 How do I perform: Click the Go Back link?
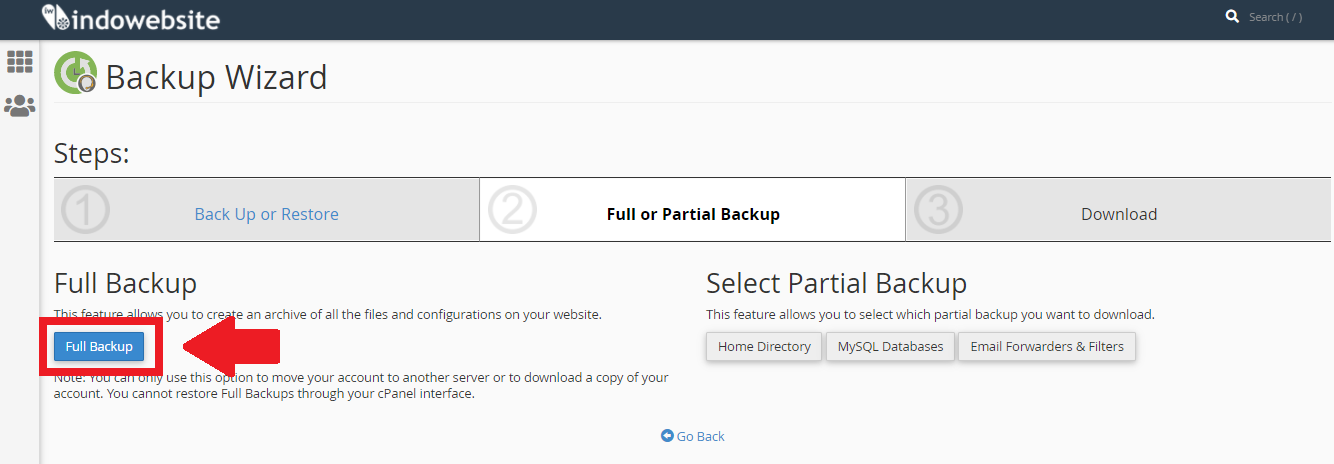700,436
